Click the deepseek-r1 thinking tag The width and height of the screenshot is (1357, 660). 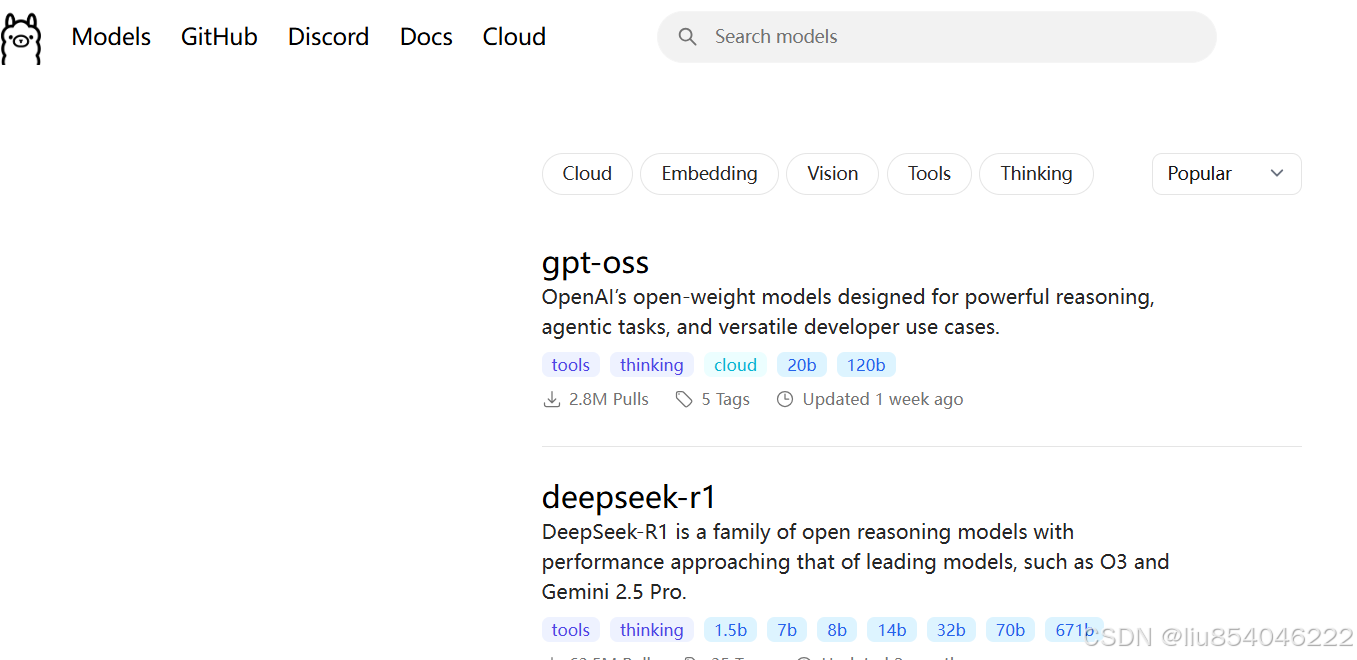tap(652, 630)
